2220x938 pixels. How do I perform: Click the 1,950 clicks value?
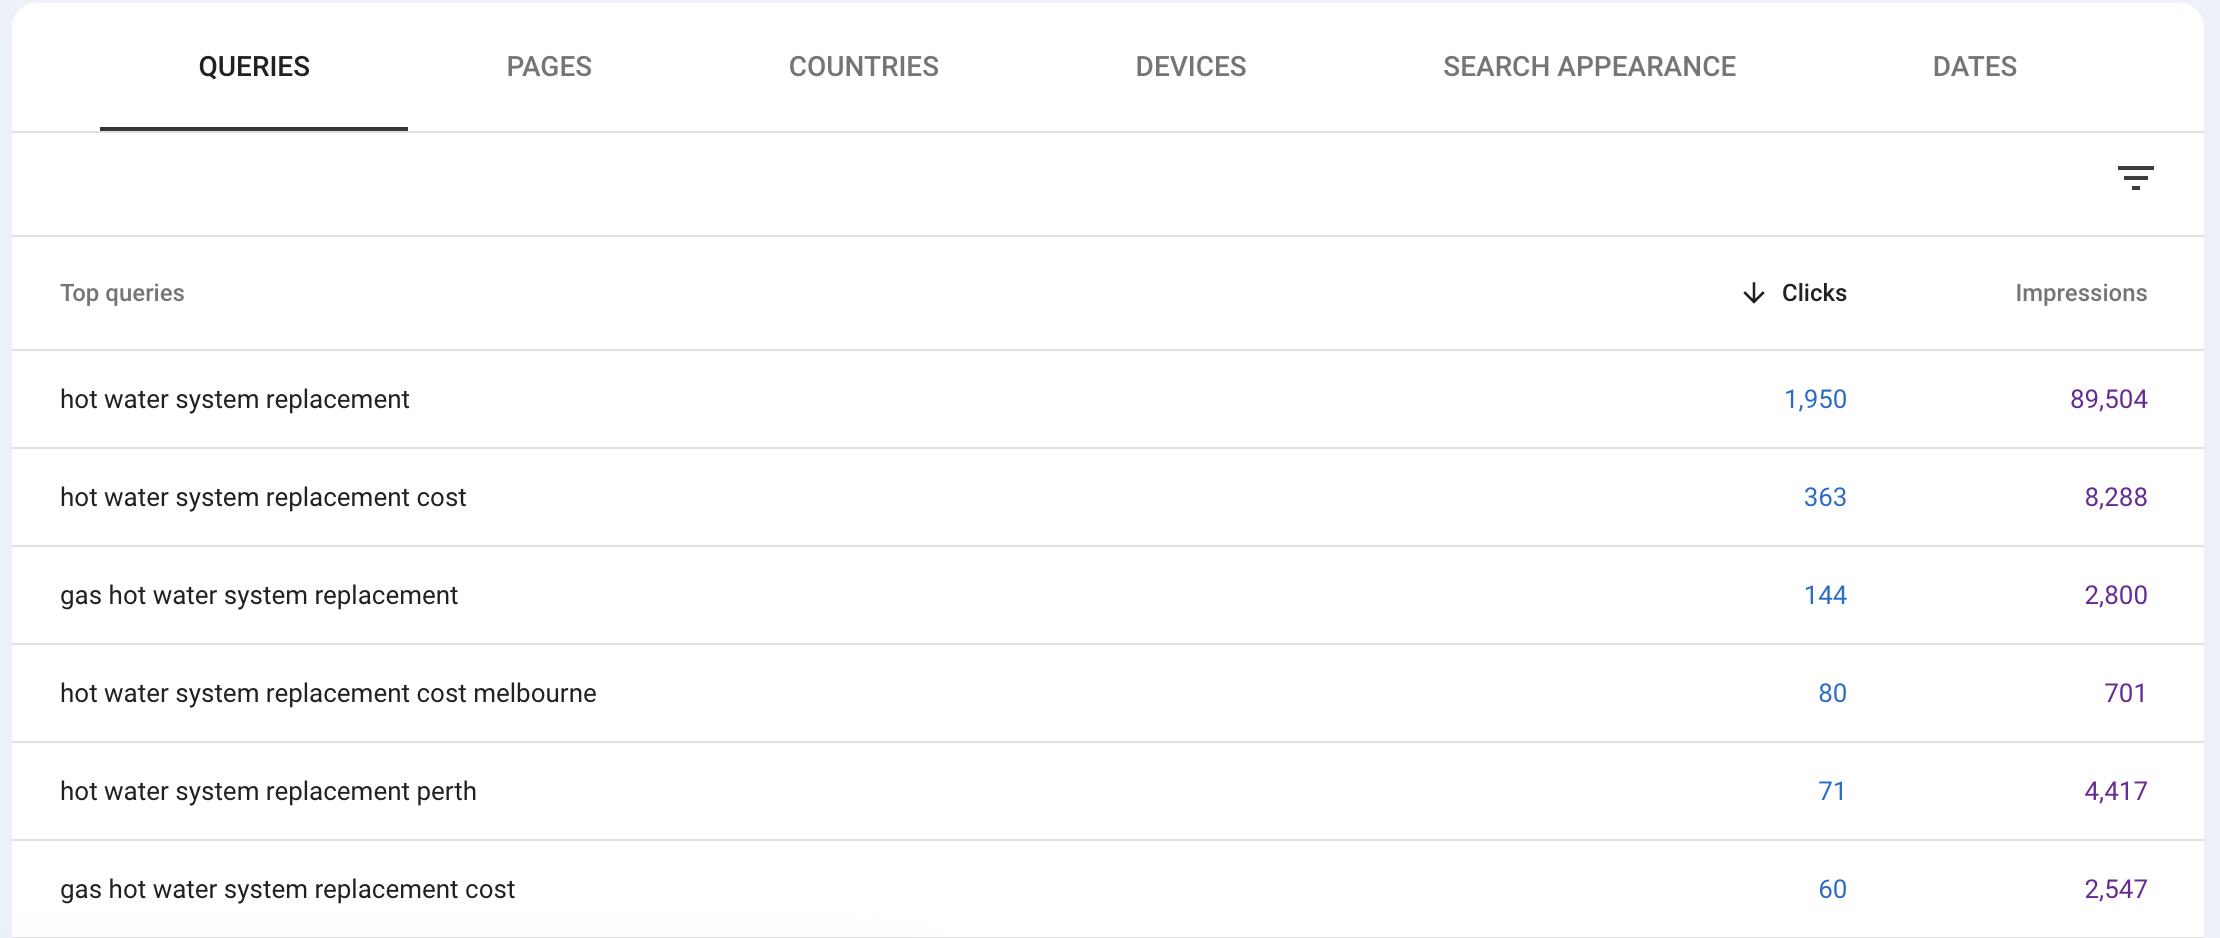[x=1815, y=399]
